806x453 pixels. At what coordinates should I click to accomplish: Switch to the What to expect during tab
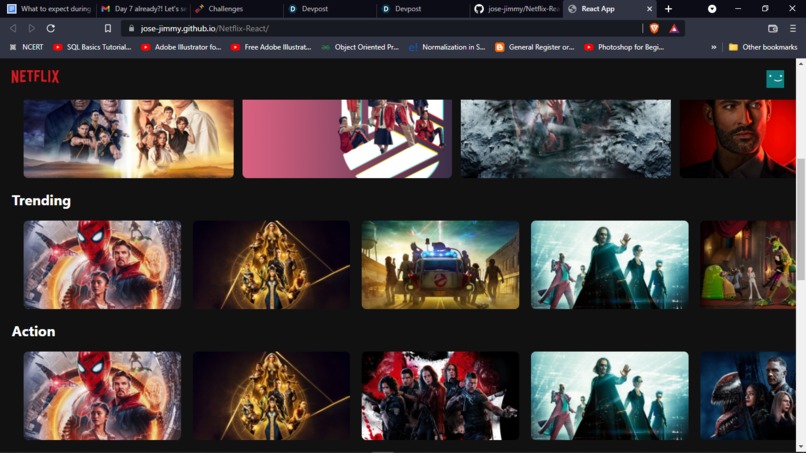[49, 9]
